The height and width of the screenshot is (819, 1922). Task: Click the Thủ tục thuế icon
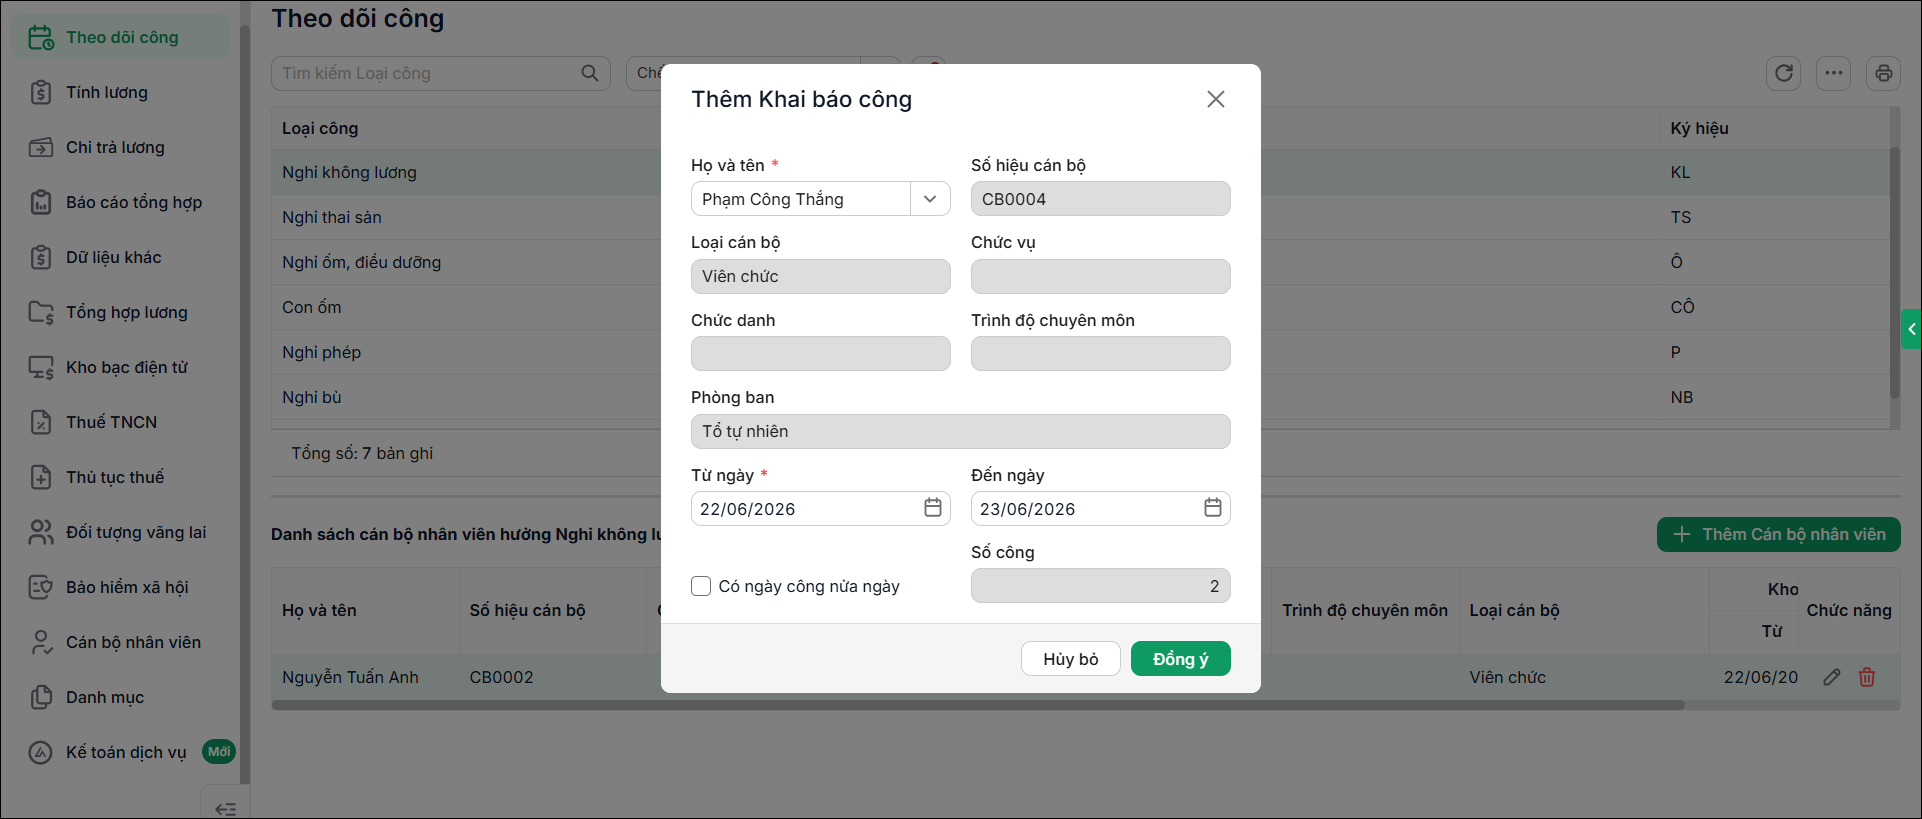pos(41,478)
